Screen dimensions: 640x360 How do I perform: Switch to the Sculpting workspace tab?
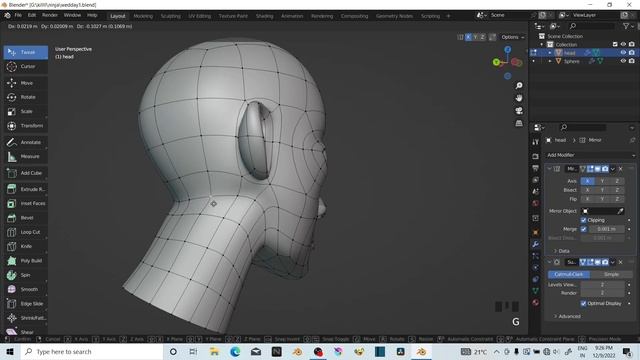[x=171, y=16]
